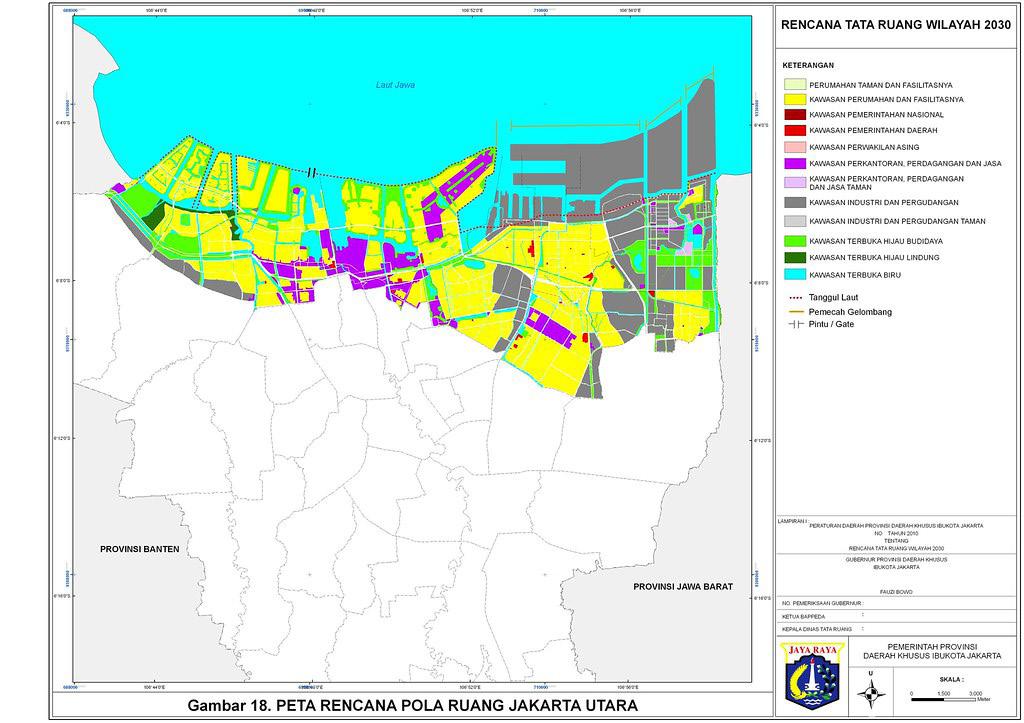The width and height of the screenshot is (1024, 723).
Task: Click the 'Tanggul Laut' legend text
Action: 833,298
